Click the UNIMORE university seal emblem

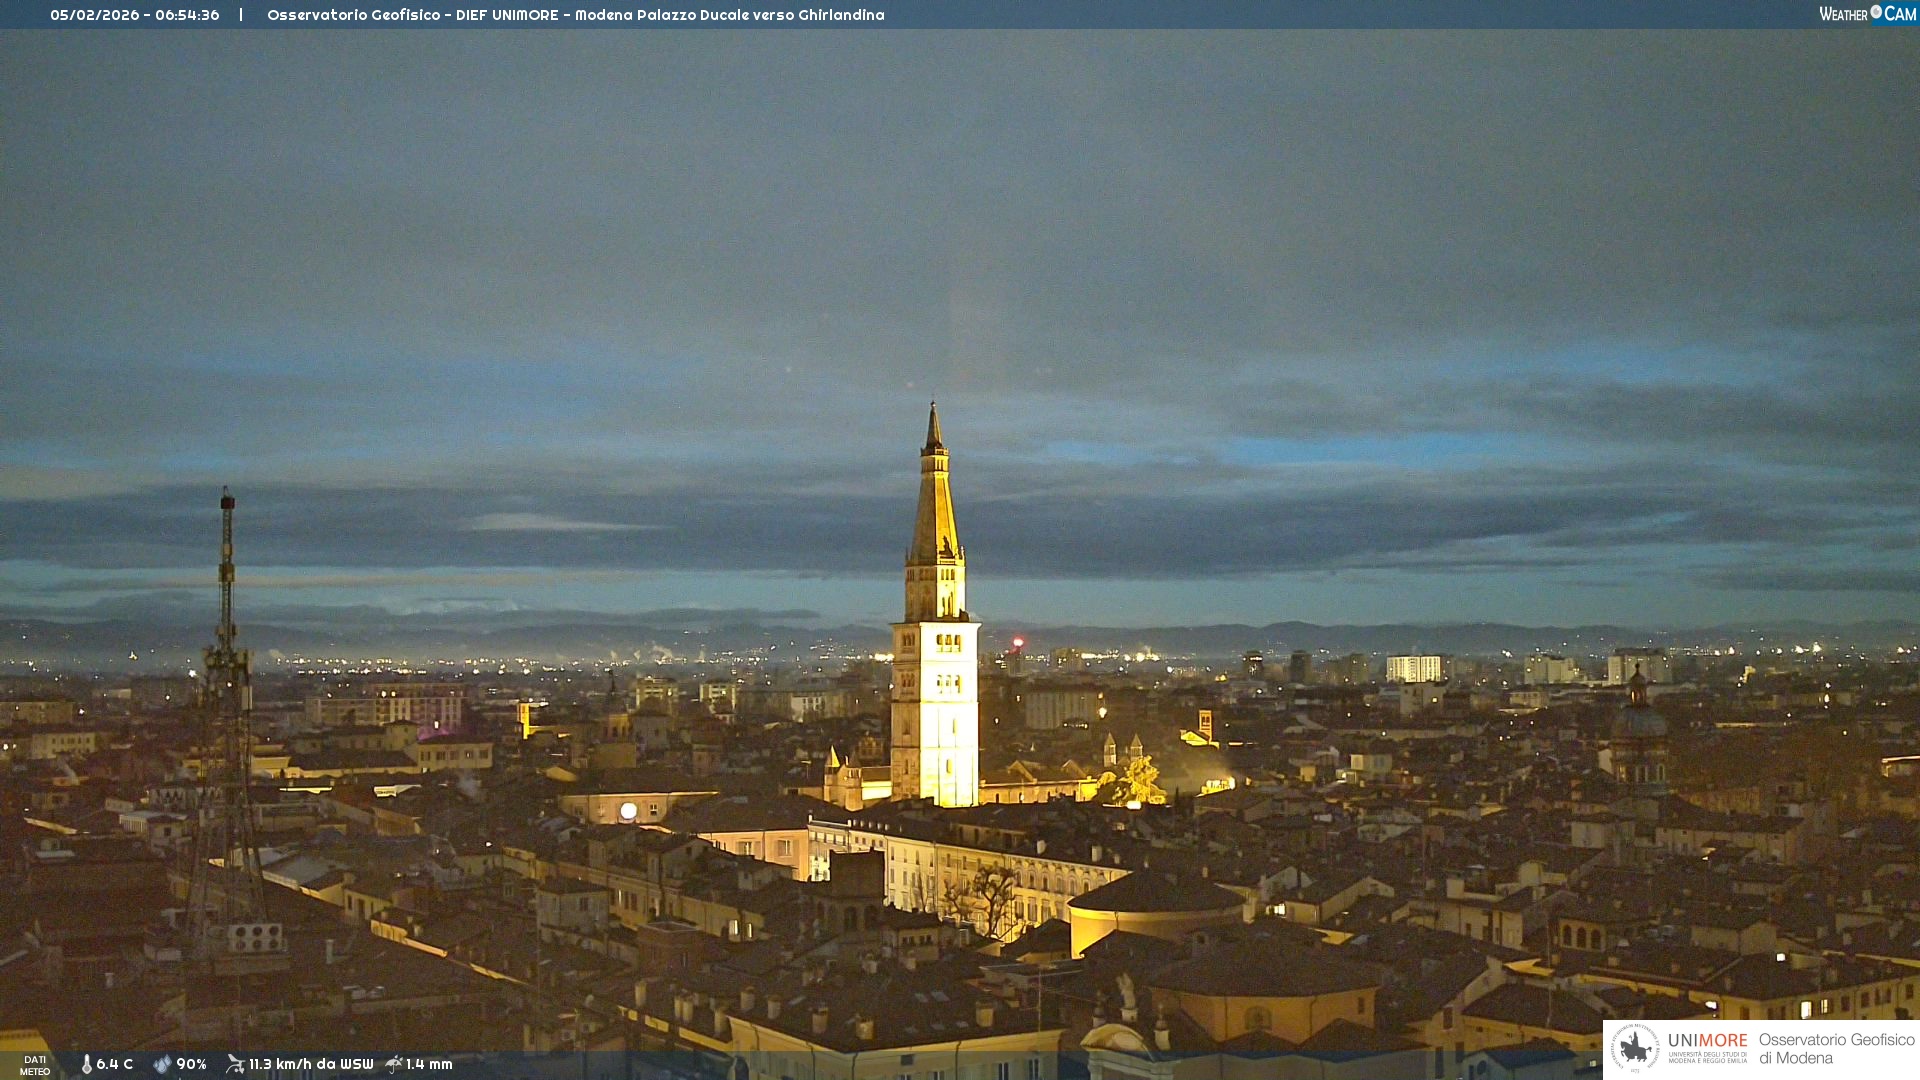1635,1048
